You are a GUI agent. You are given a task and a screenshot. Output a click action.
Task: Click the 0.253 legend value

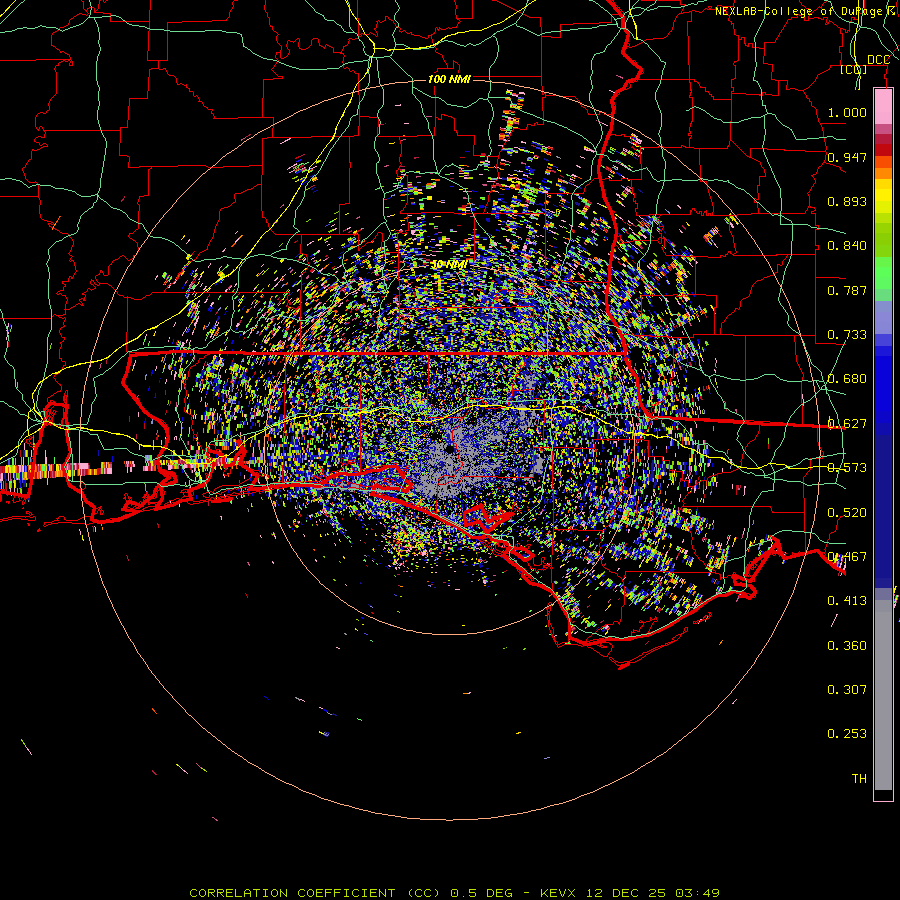(847, 734)
